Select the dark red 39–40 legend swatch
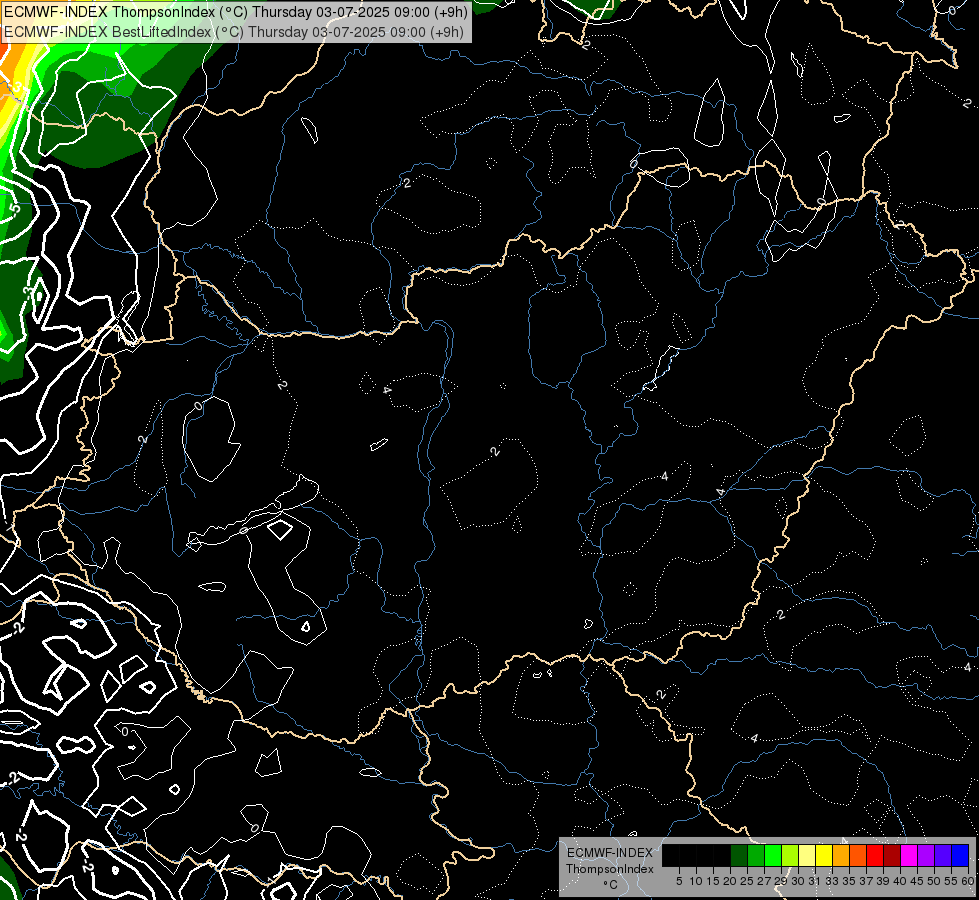This screenshot has width=979, height=900. tap(892, 855)
